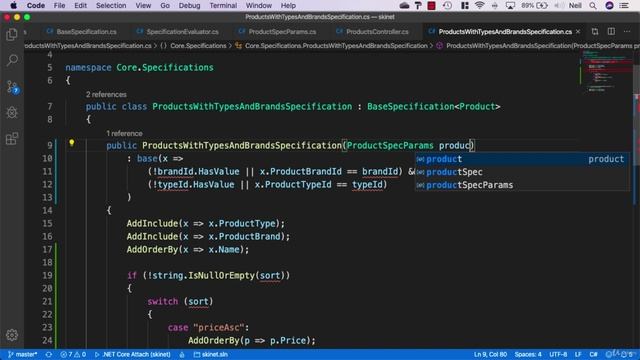Select 'productSpec' autocomplete suggestion

tap(521, 172)
